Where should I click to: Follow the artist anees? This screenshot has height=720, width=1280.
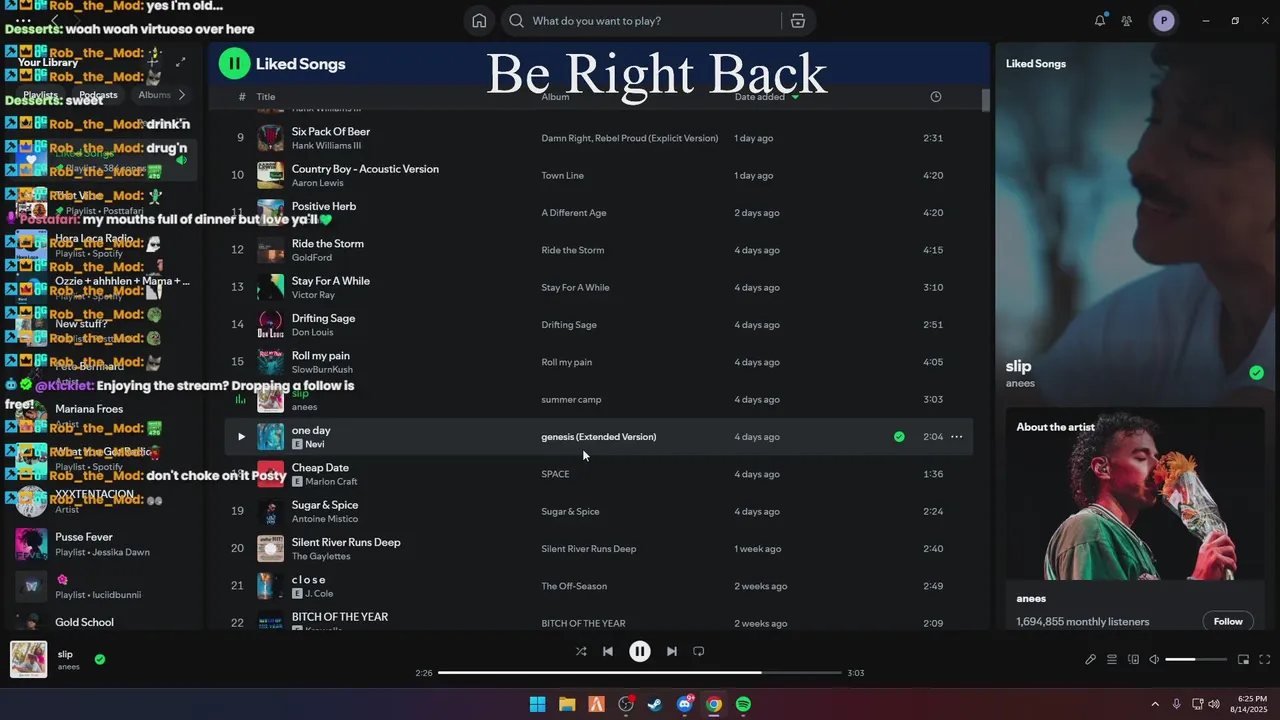pos(1228,621)
